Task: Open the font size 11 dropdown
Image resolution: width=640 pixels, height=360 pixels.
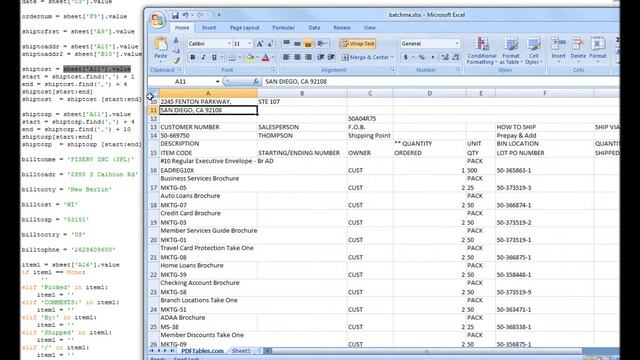Action: (250, 44)
